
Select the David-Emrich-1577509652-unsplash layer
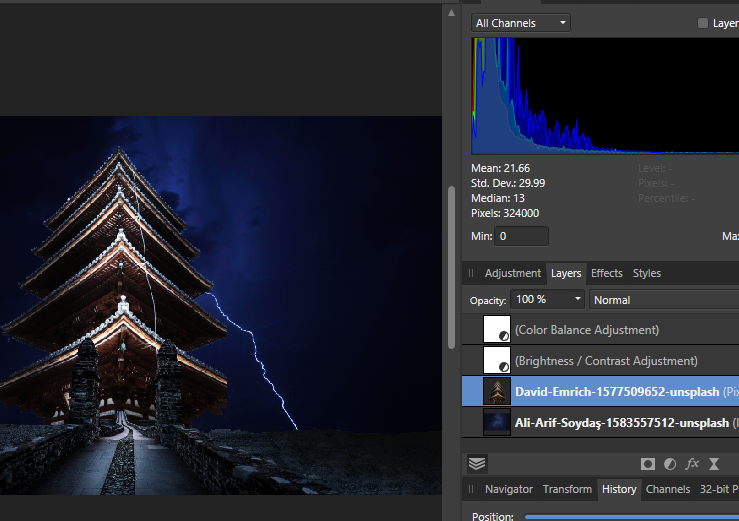click(x=600, y=391)
